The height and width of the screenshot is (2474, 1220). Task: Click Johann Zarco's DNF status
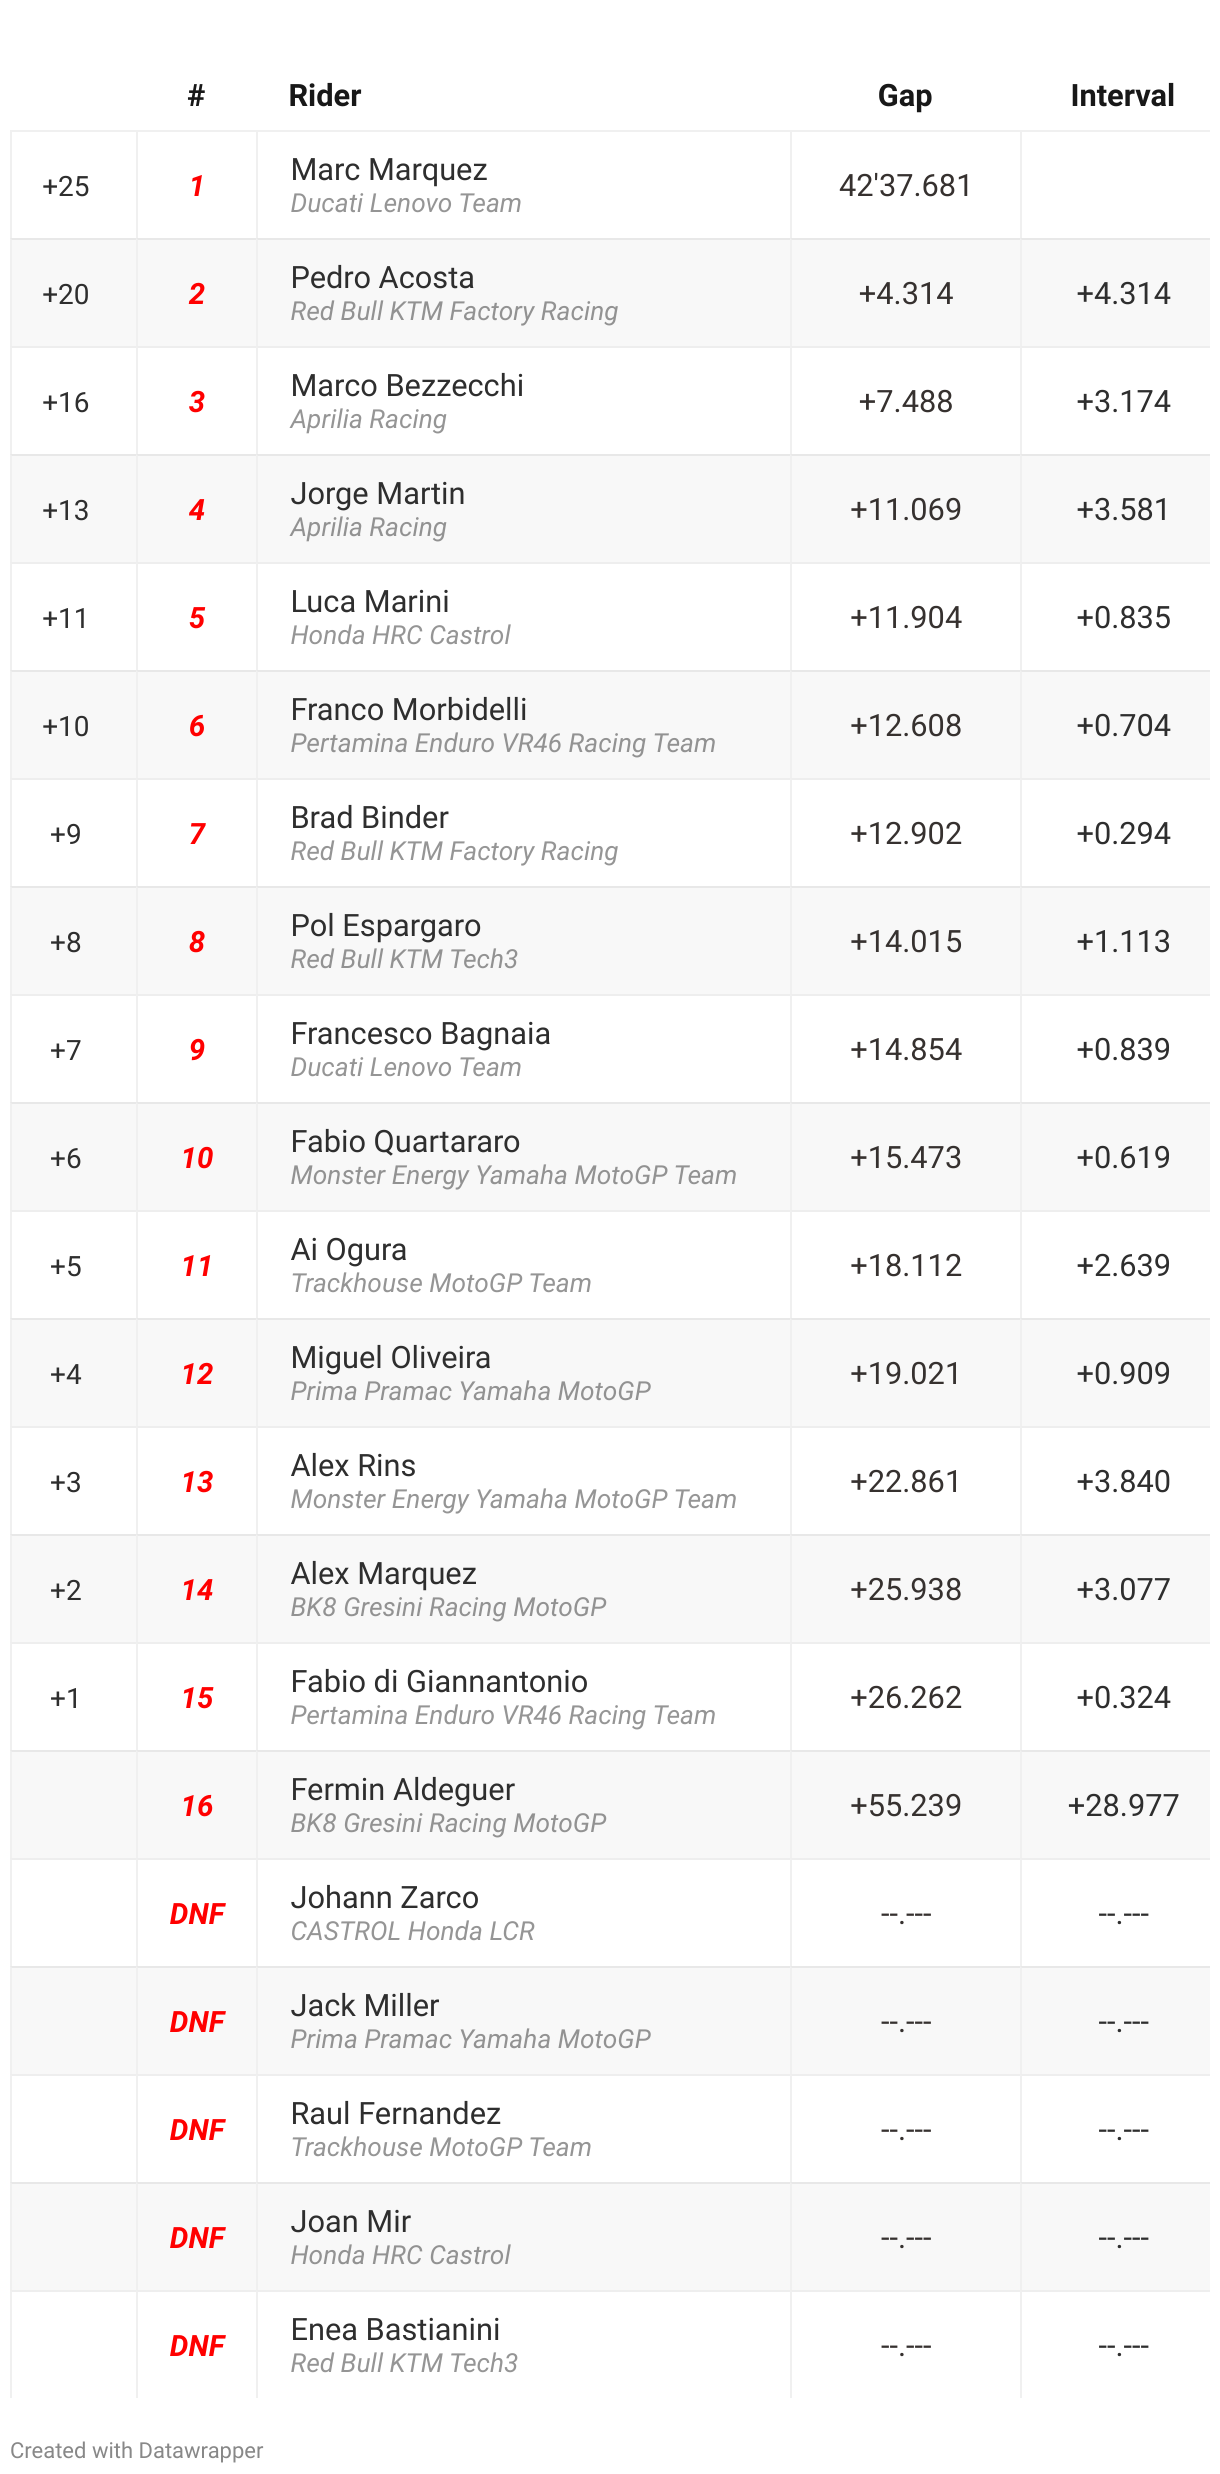(x=197, y=1913)
